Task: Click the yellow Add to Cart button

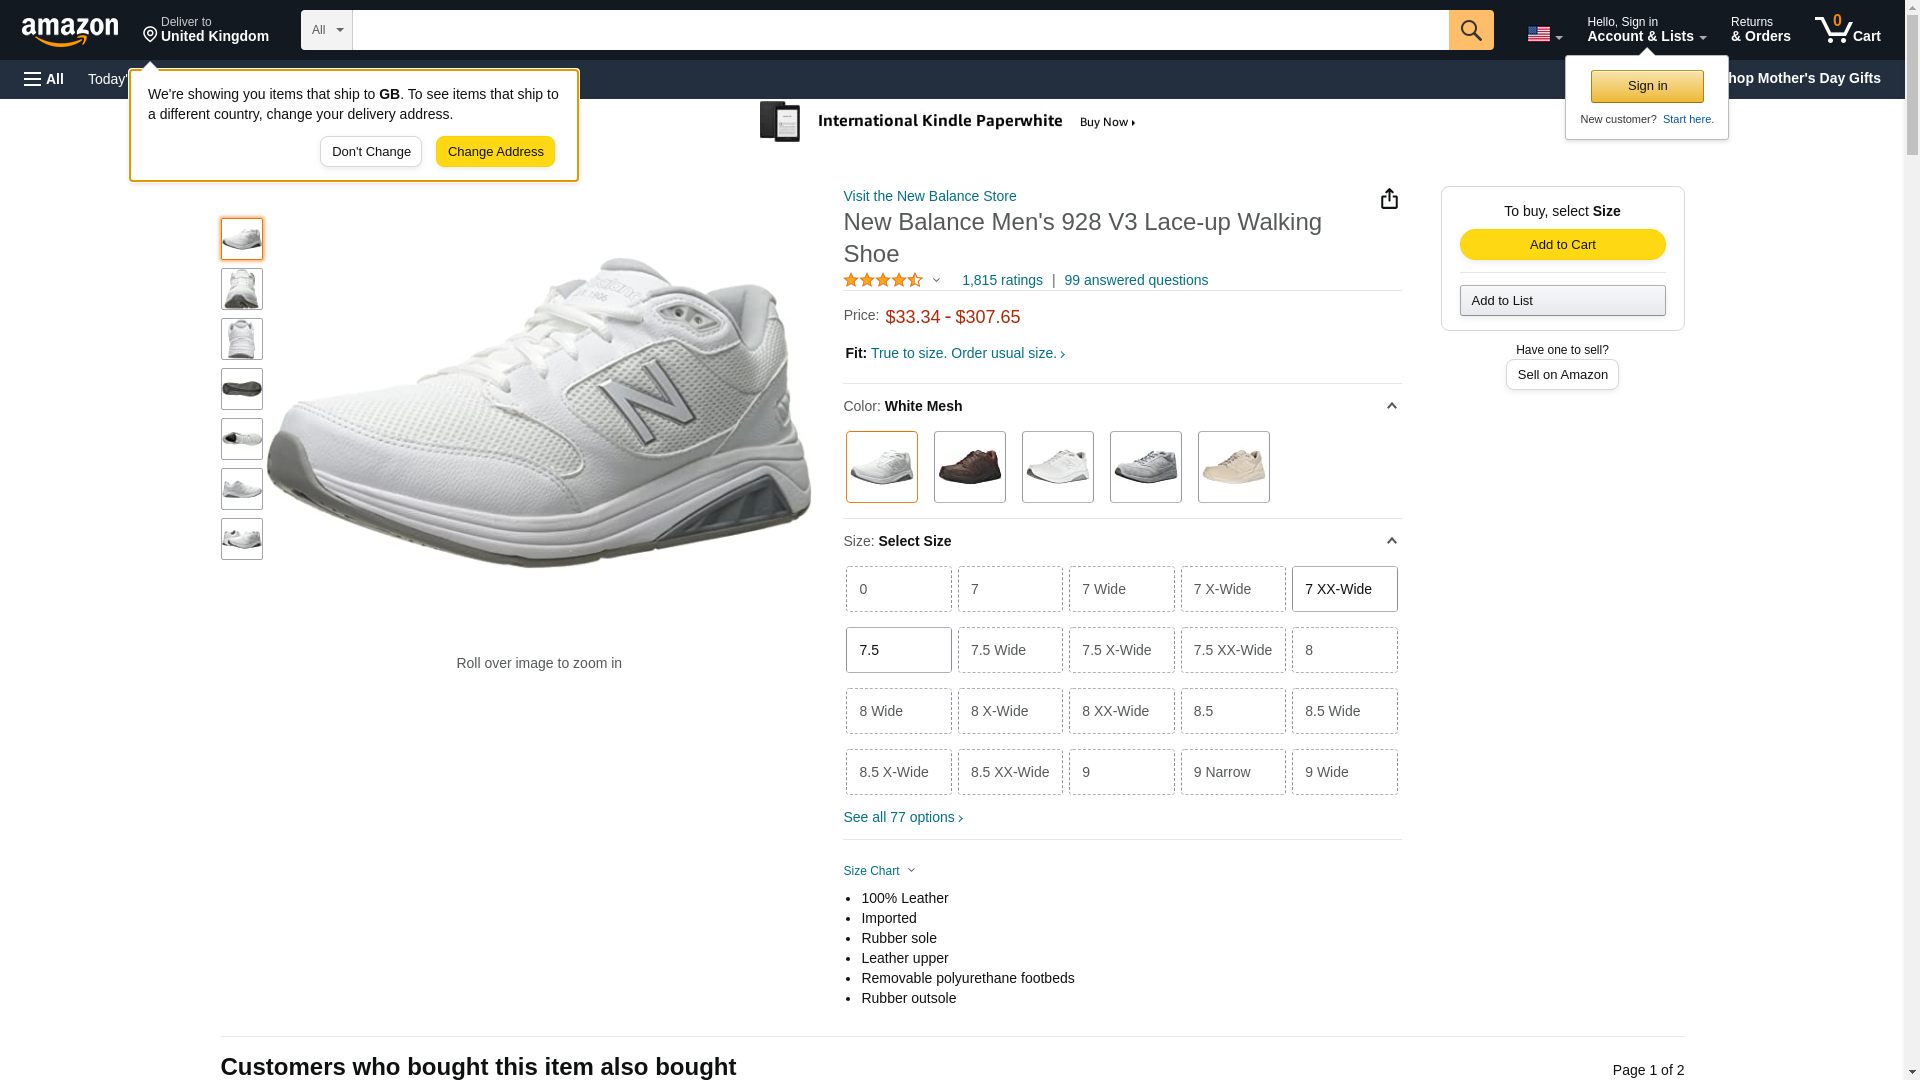Action: coord(1562,245)
